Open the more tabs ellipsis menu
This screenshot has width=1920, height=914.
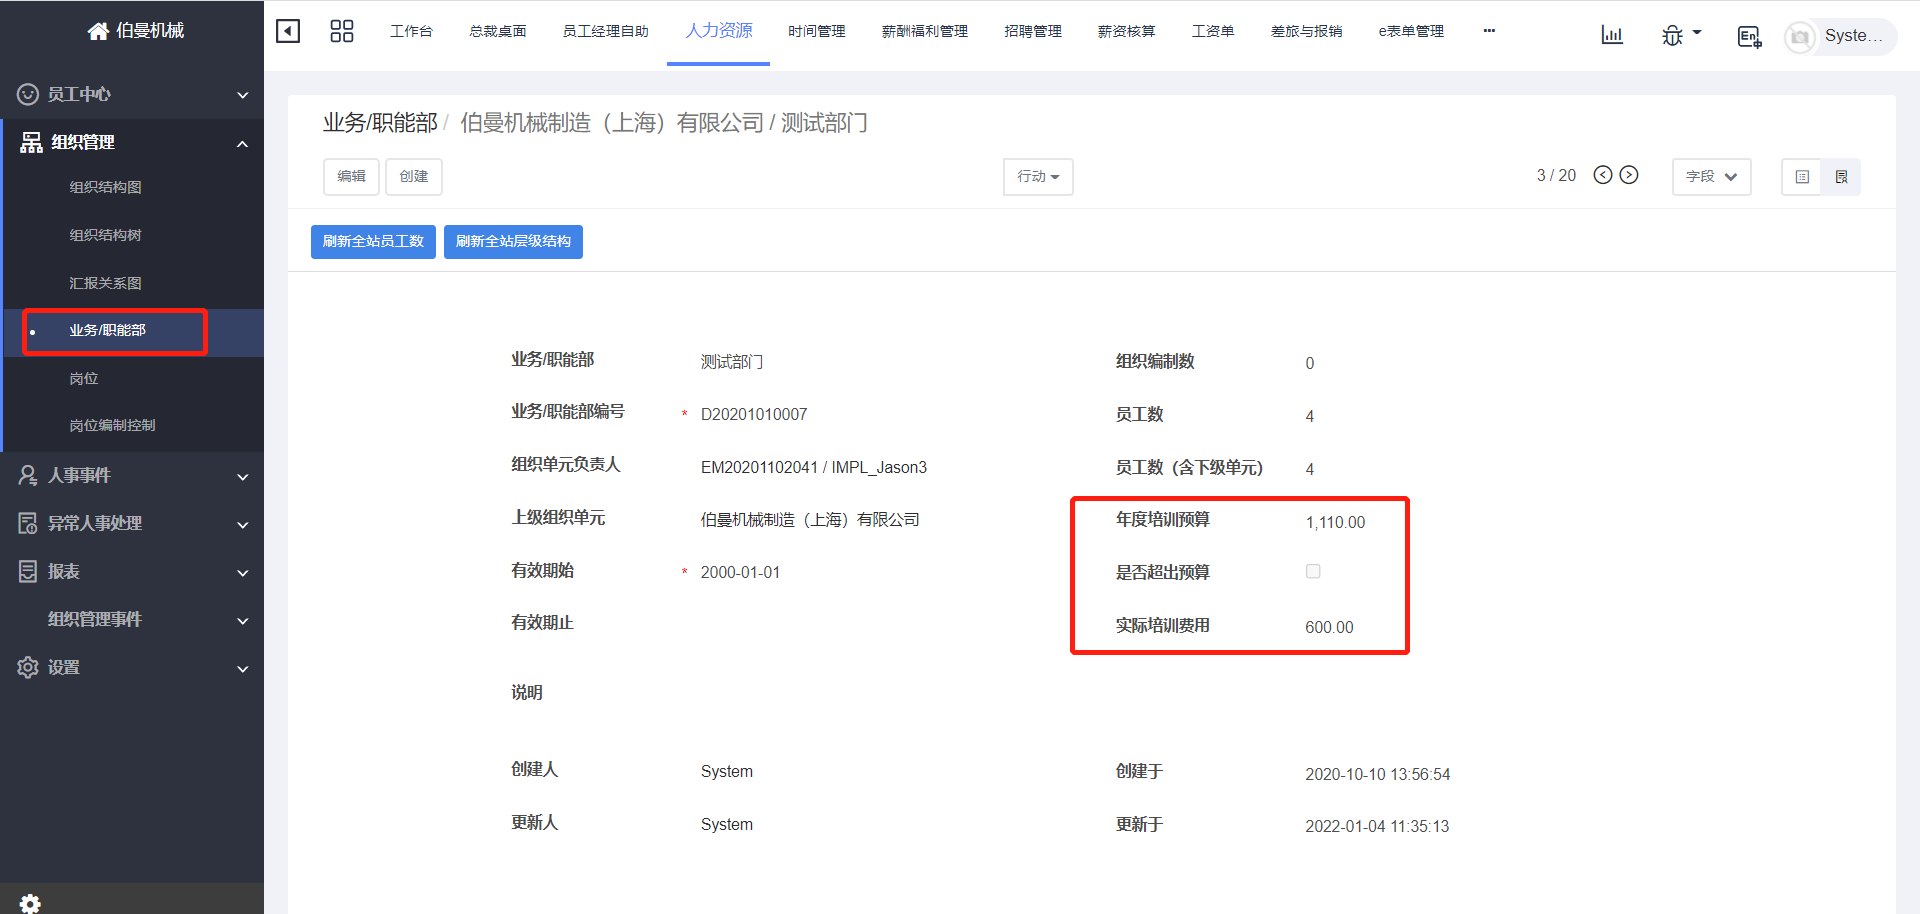1489,31
